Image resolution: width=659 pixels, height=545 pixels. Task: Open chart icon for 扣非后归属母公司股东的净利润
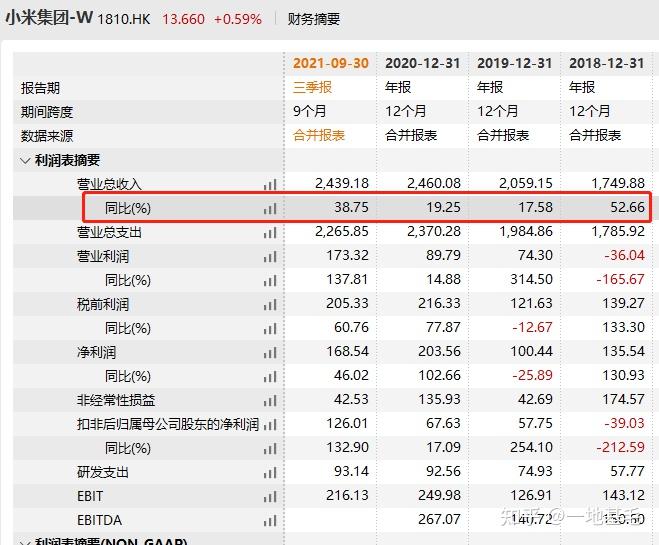click(270, 424)
